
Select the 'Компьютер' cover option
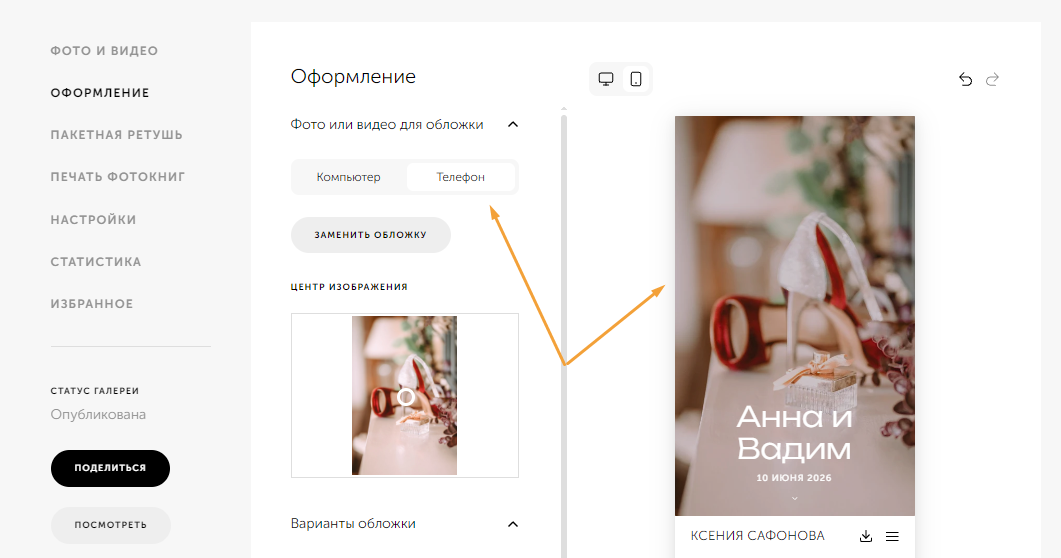pos(348,177)
